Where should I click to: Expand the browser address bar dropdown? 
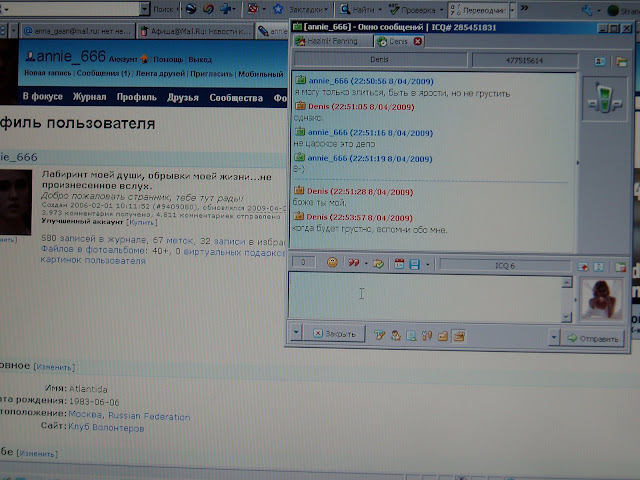click(144, 9)
